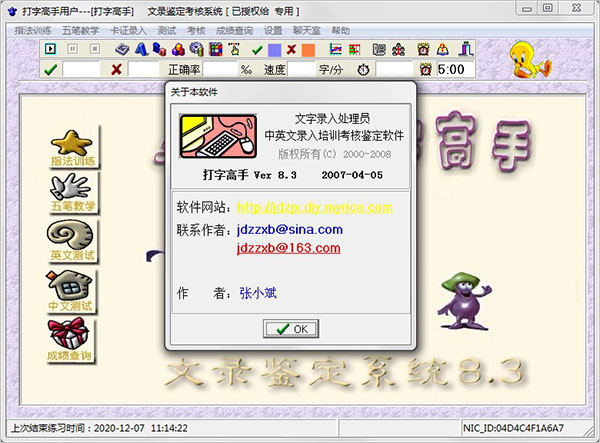Image resolution: width=600 pixels, height=443 pixels.
Task: Click the alarm clock toolbar icon
Action: (423, 49)
